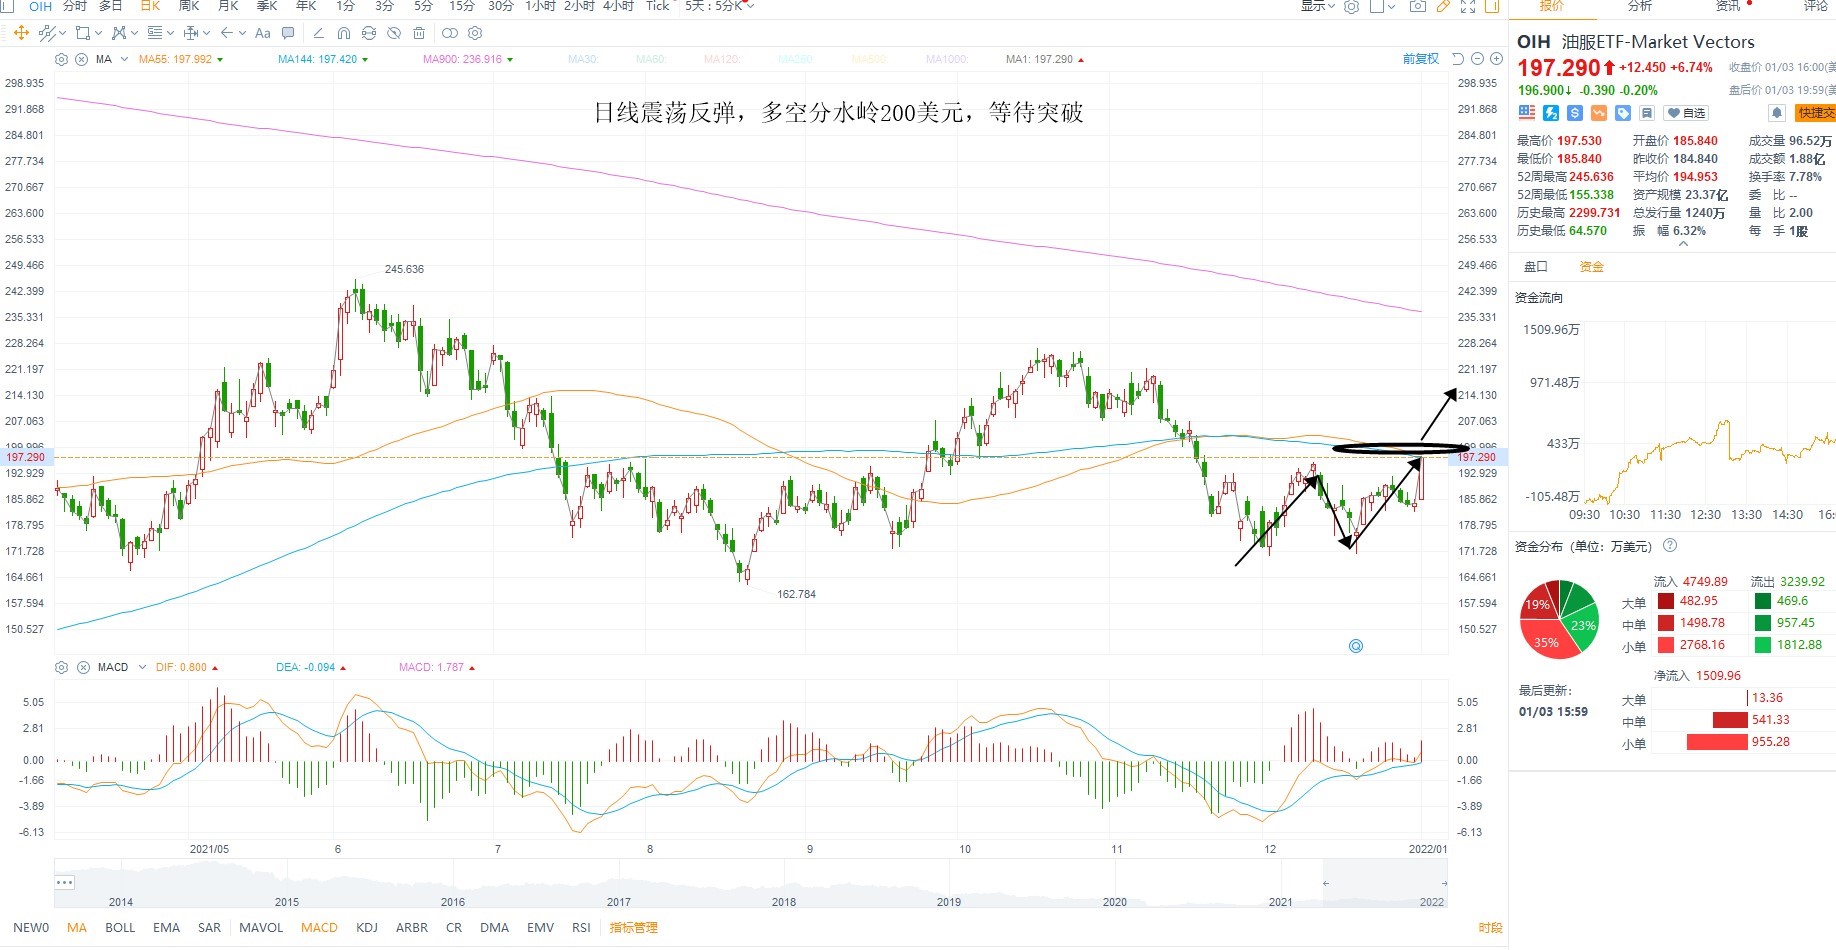Select RSI indicator at bottom bar
Screen dimensions: 1836x950
581,927
